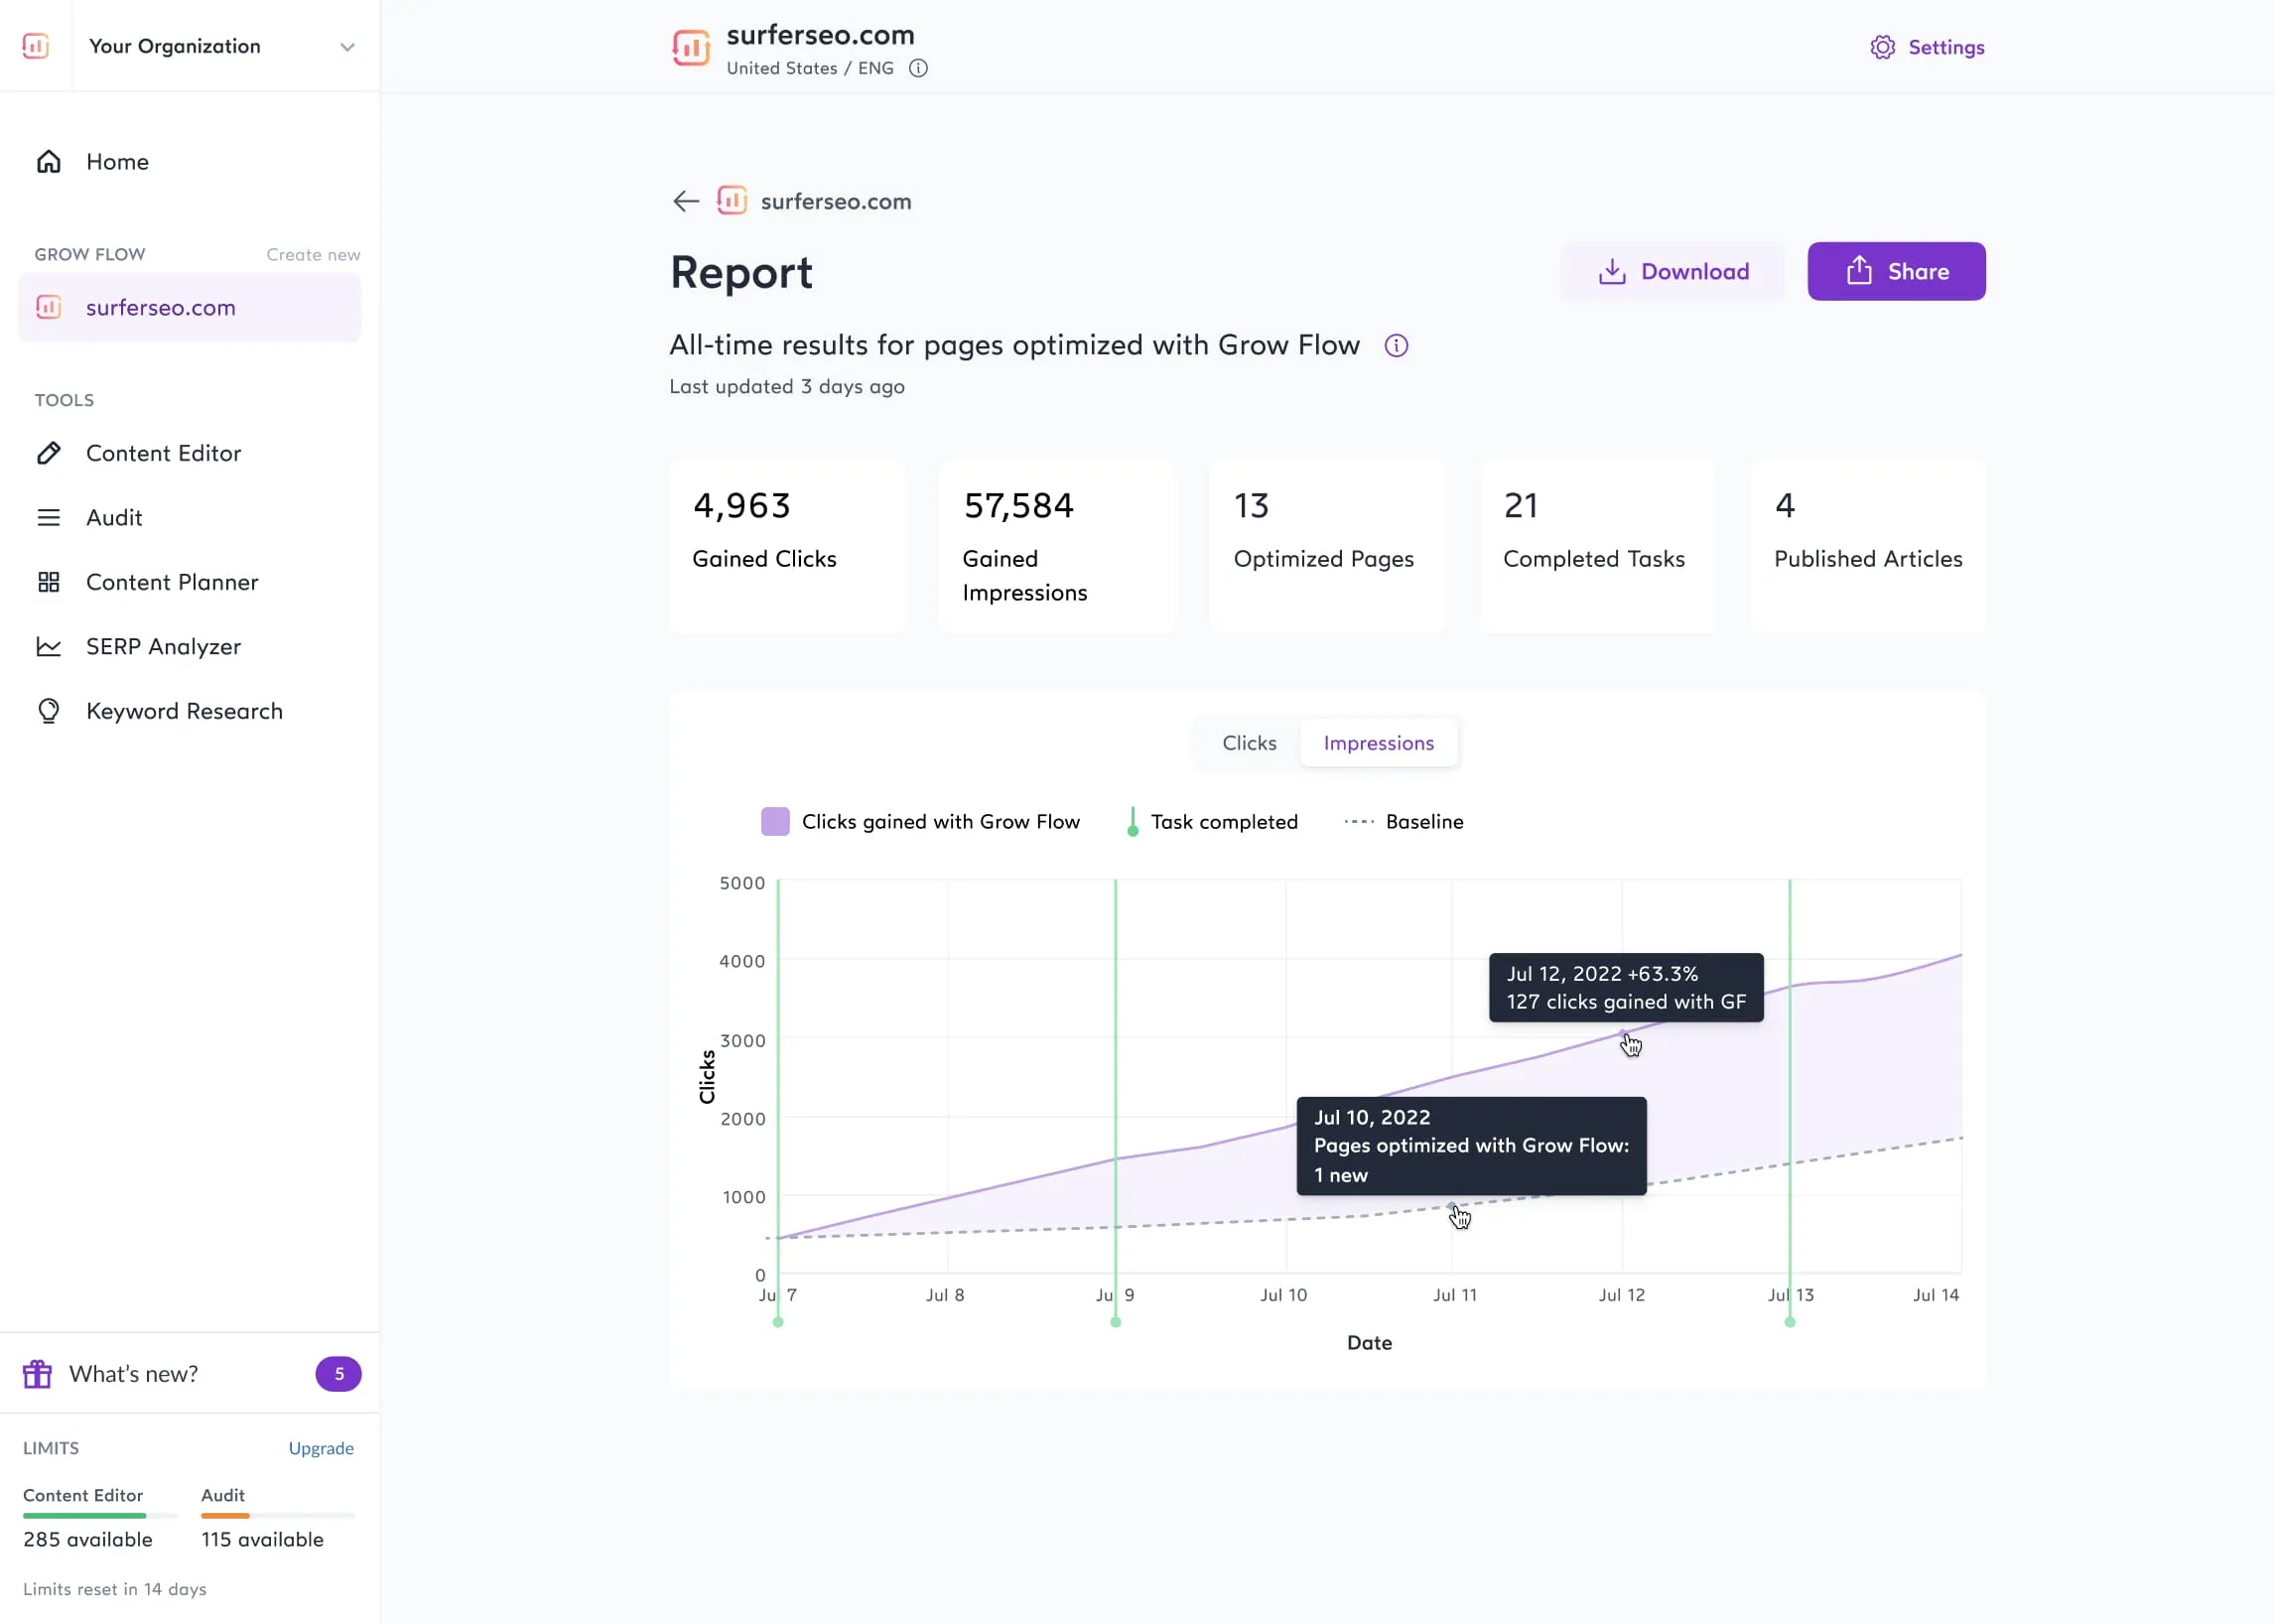Expand the Your Organization dropdown
This screenshot has height=1624, width=2275.
346,47
